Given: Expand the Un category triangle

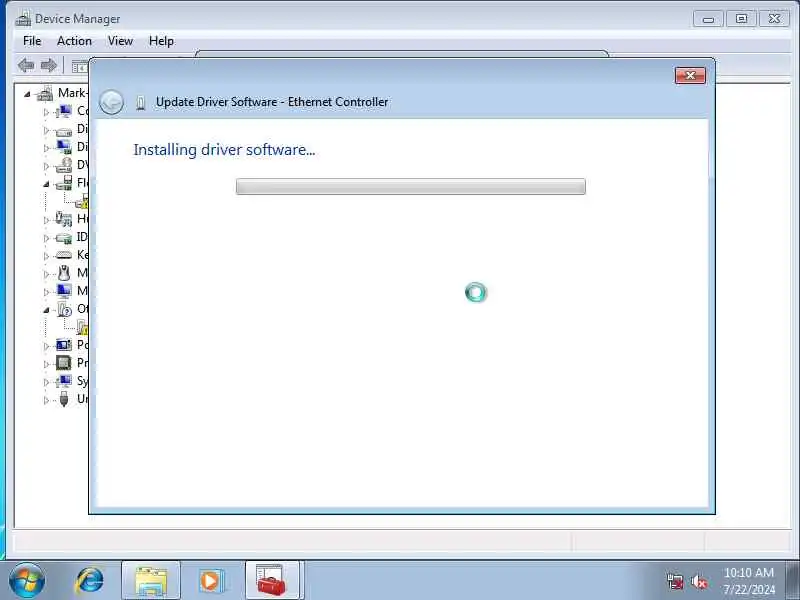Looking at the screenshot, I should [x=46, y=400].
